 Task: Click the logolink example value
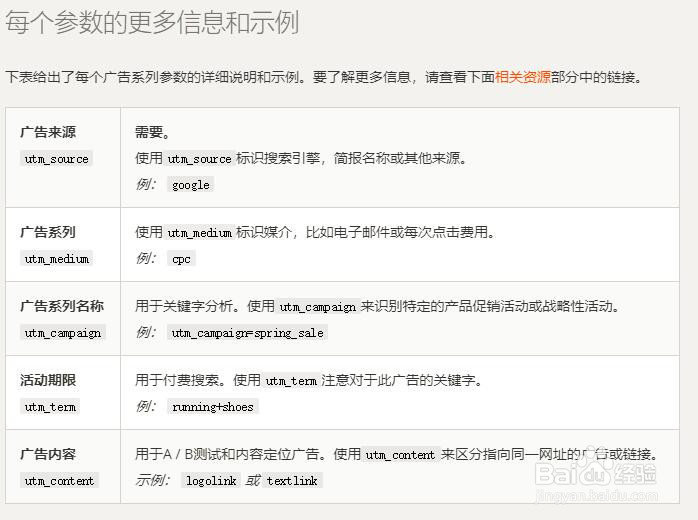pos(211,480)
